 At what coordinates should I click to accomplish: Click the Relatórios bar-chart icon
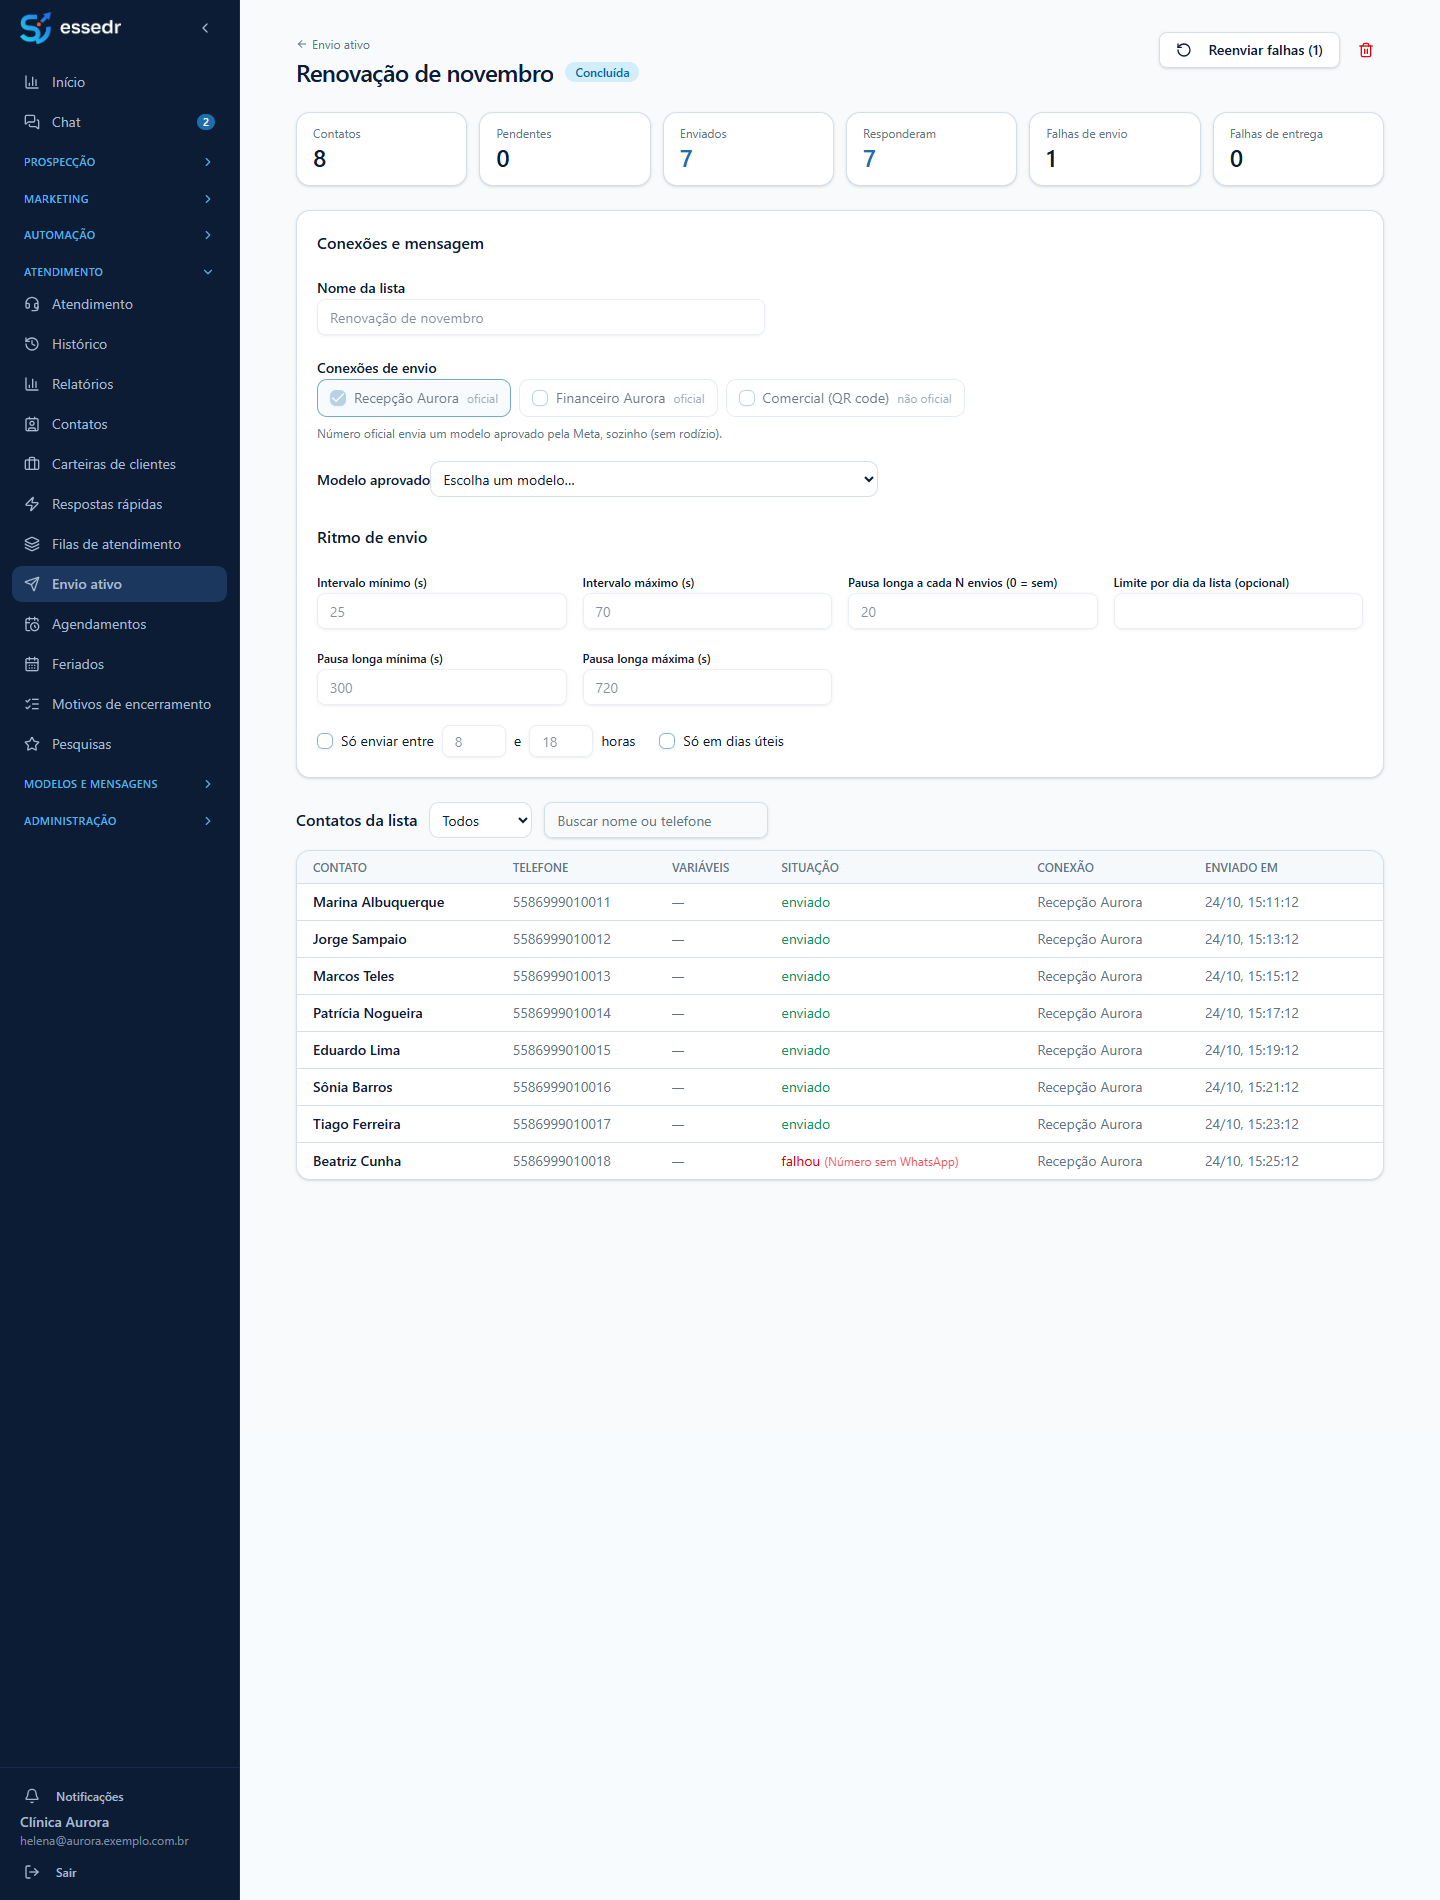(x=32, y=384)
